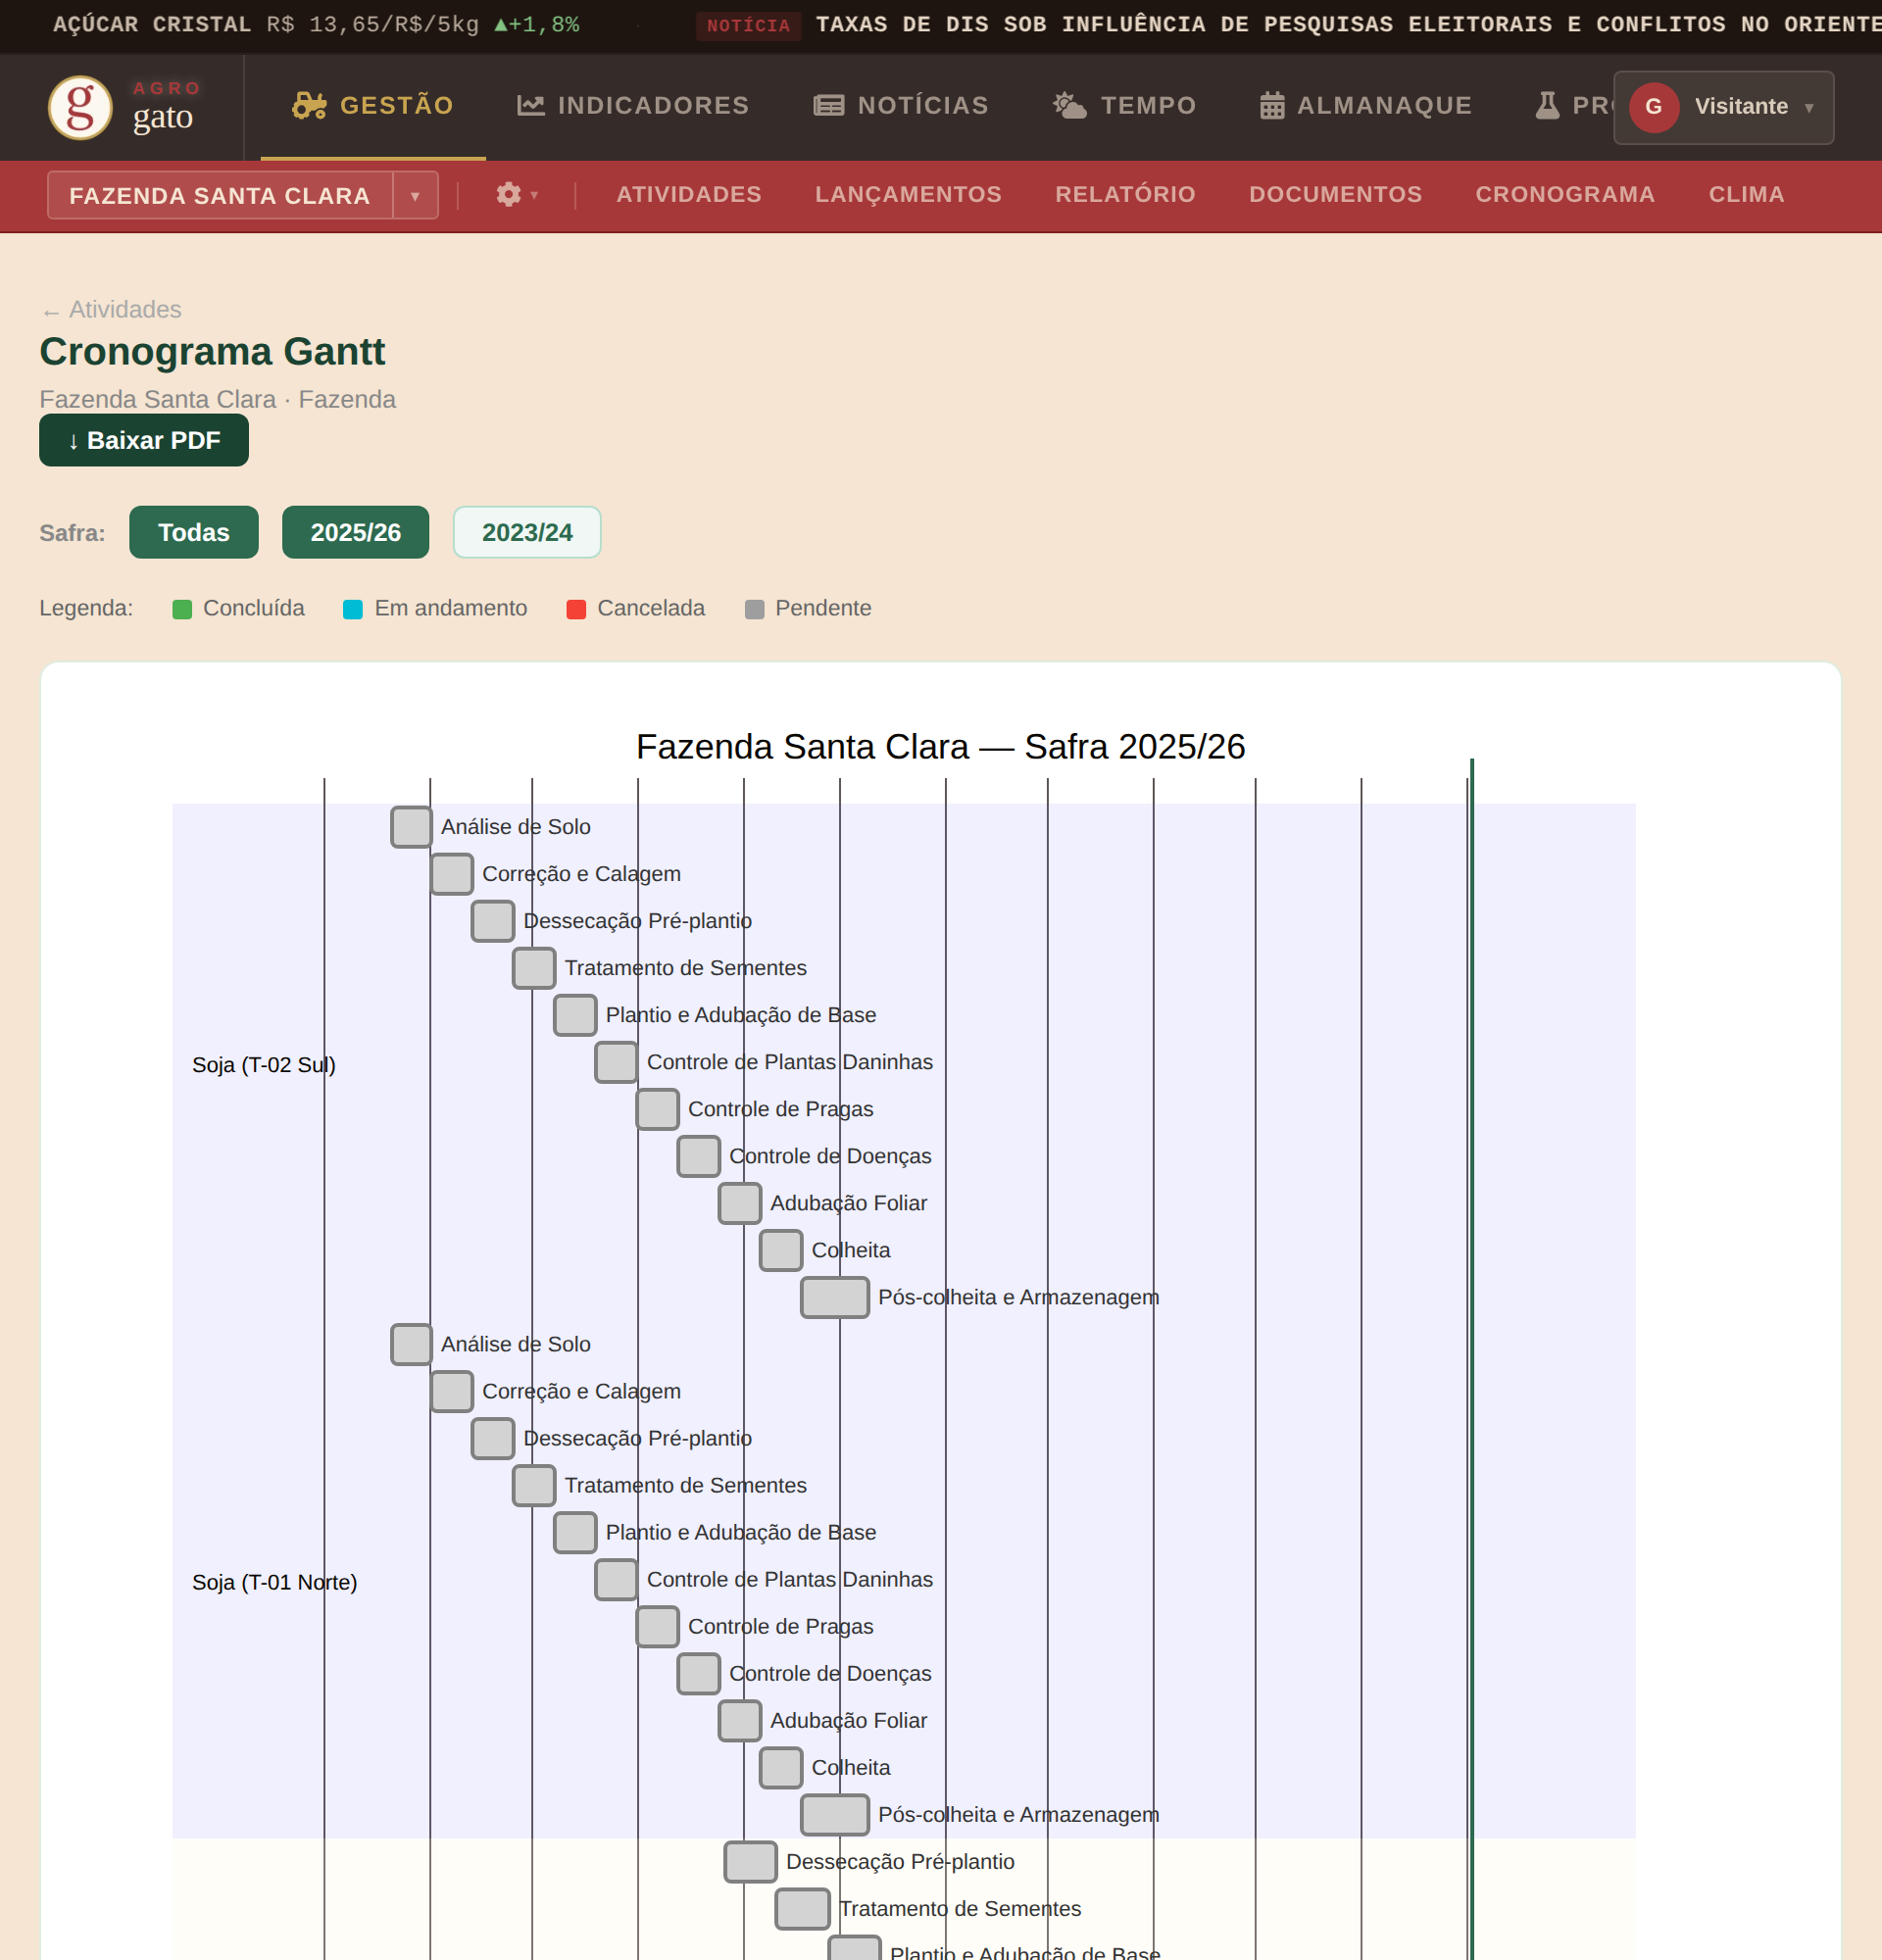Click the Soja (T-02 Sul) Correção e Calagem bar

tap(452, 874)
